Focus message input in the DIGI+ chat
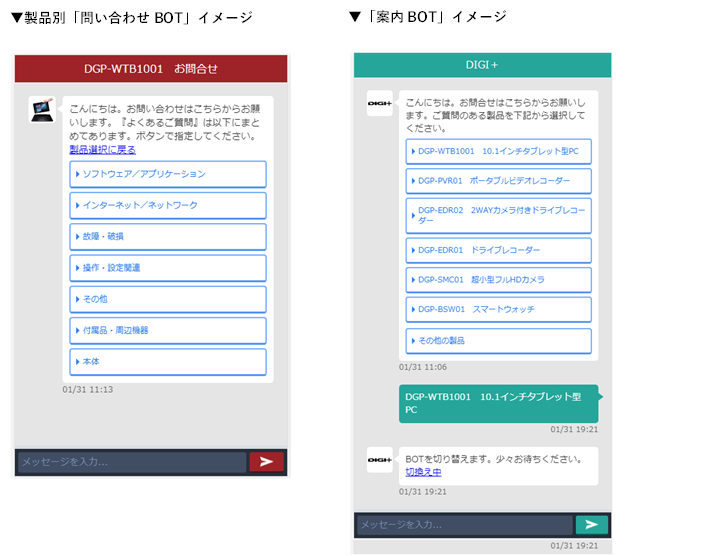 pos(465,525)
